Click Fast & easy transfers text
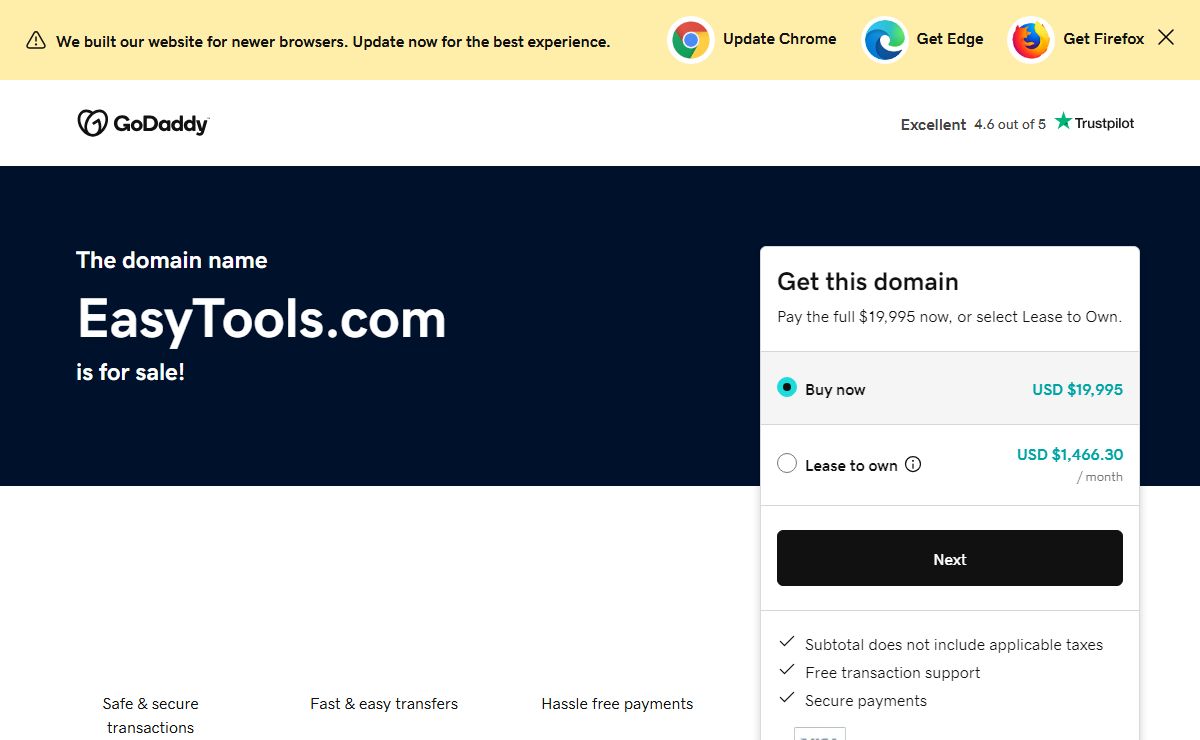1200x740 pixels. click(x=384, y=704)
